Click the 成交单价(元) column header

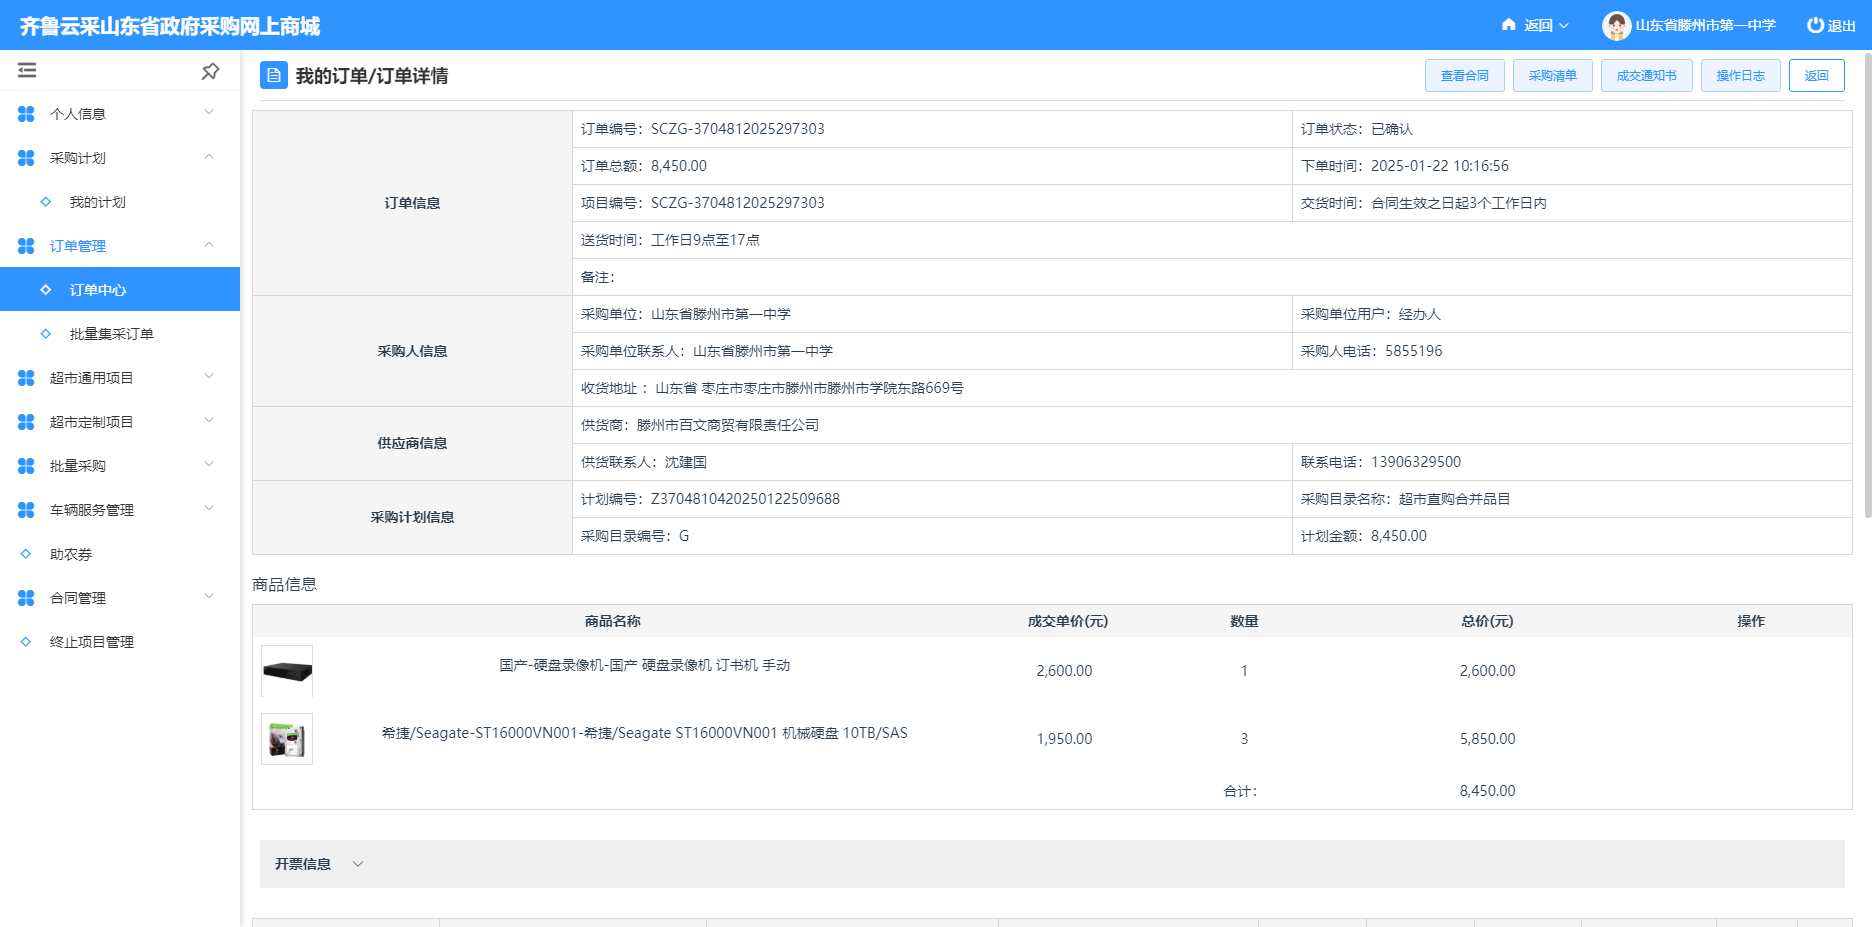pos(1068,621)
